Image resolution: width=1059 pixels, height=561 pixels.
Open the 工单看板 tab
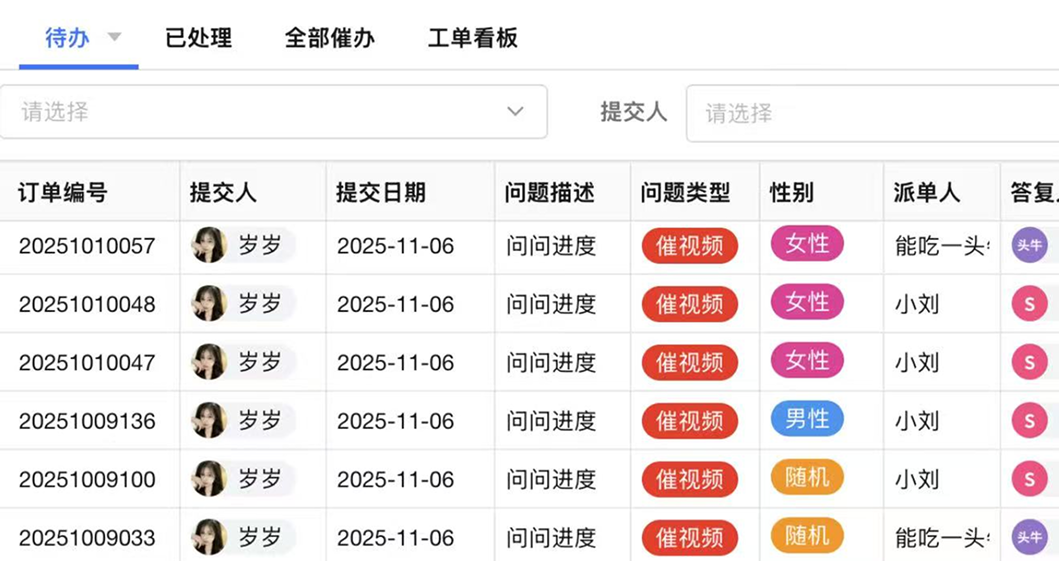pyautogui.click(x=473, y=38)
